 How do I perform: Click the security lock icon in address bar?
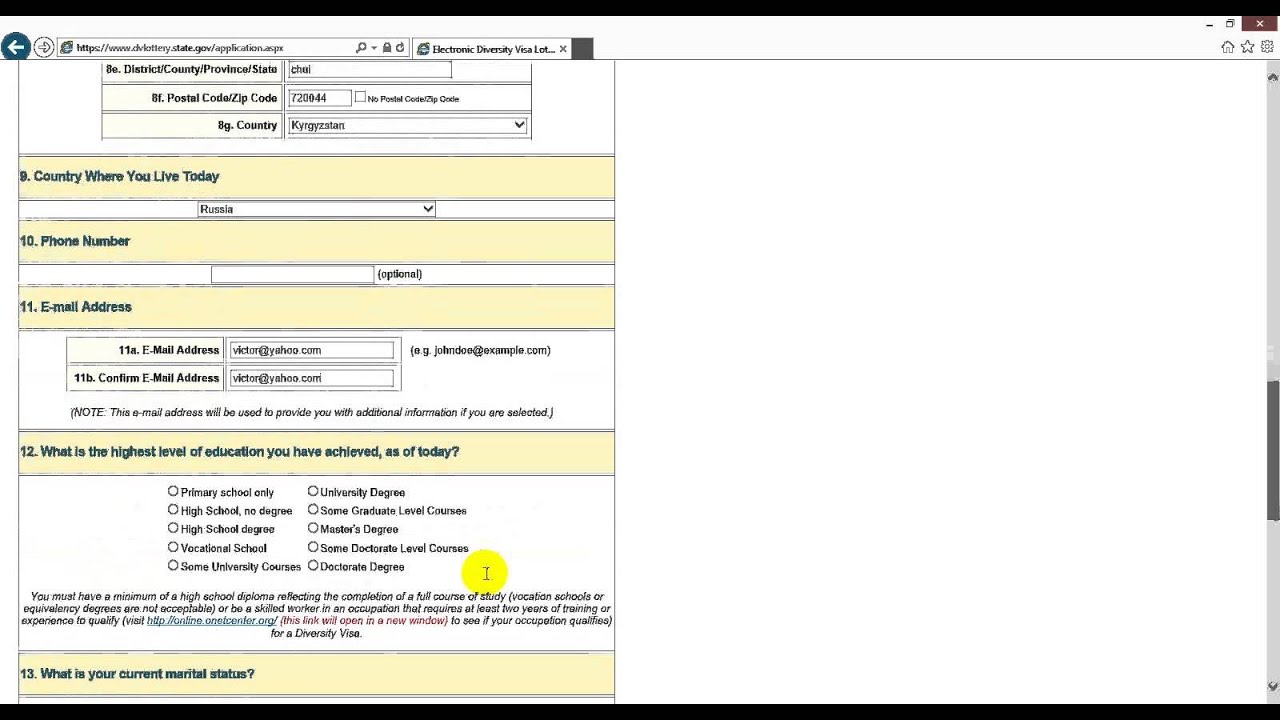[387, 48]
